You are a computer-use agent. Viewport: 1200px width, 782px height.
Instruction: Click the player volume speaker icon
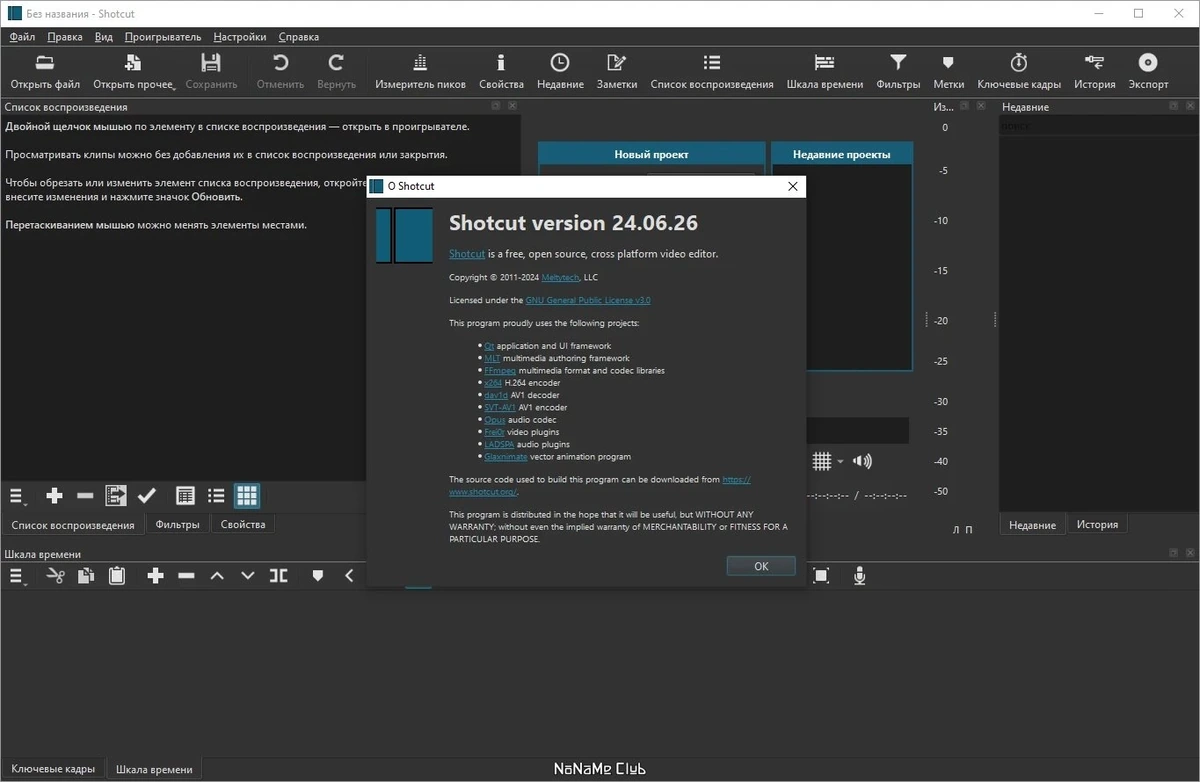pos(862,461)
